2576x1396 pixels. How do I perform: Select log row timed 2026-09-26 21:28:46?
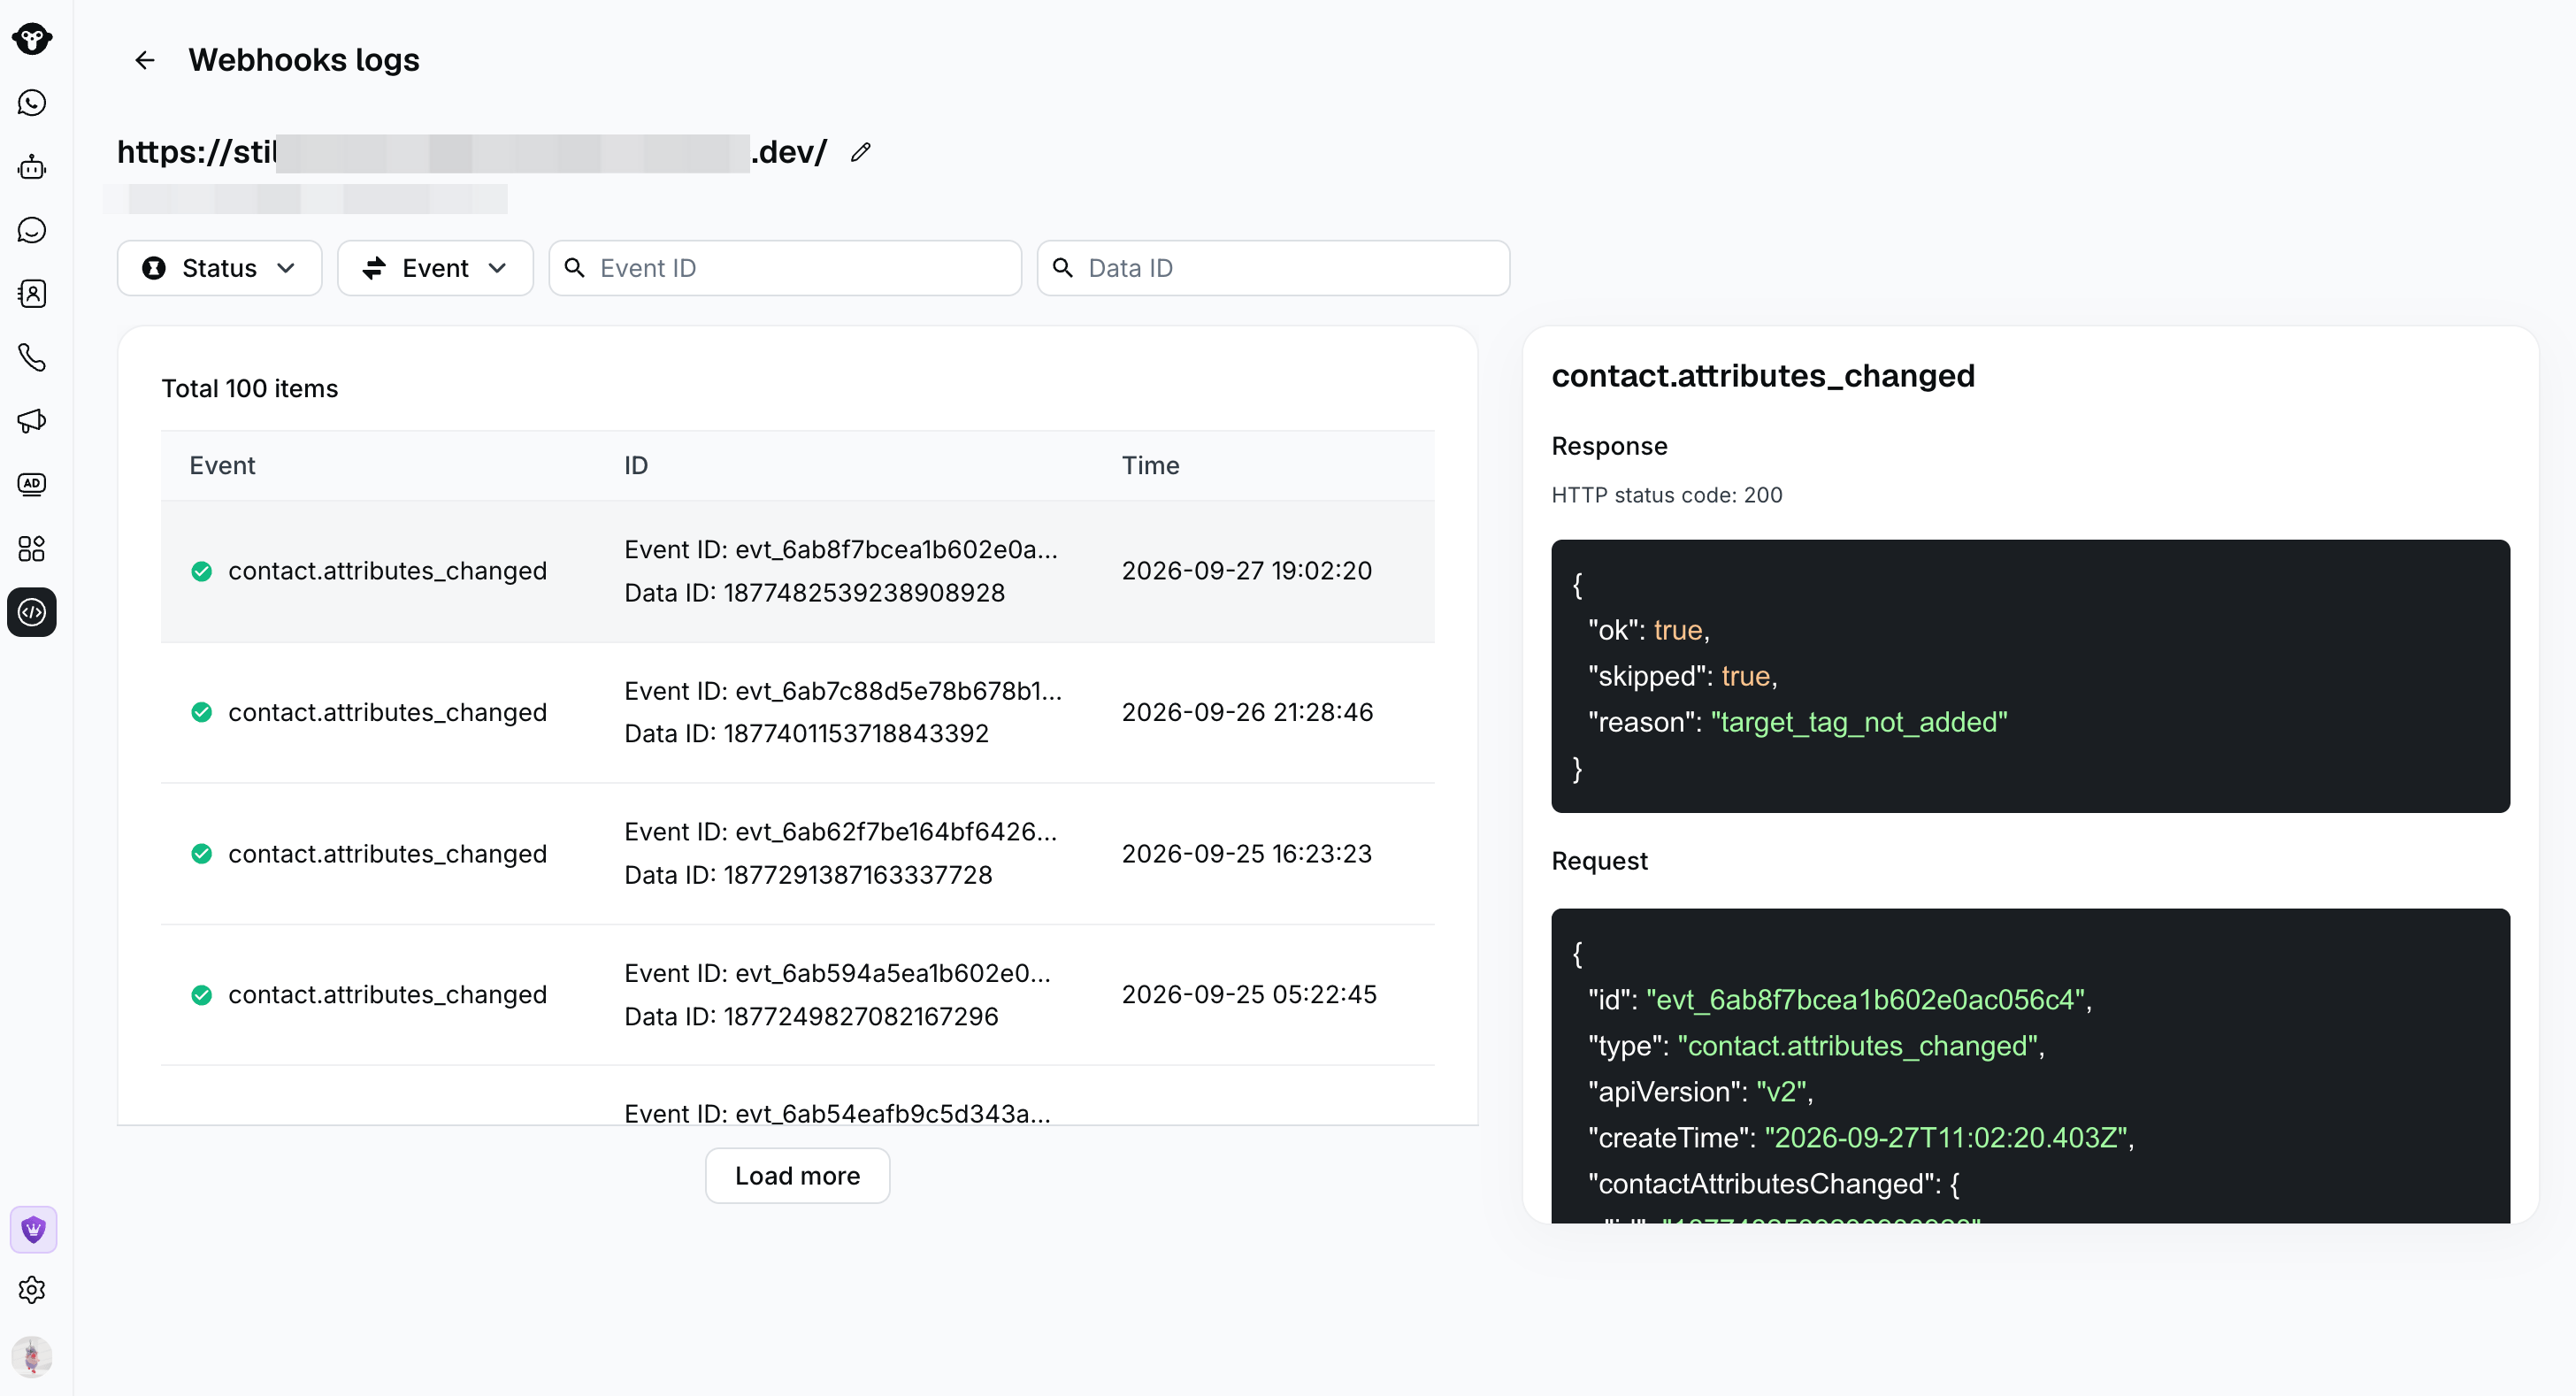(x=797, y=712)
